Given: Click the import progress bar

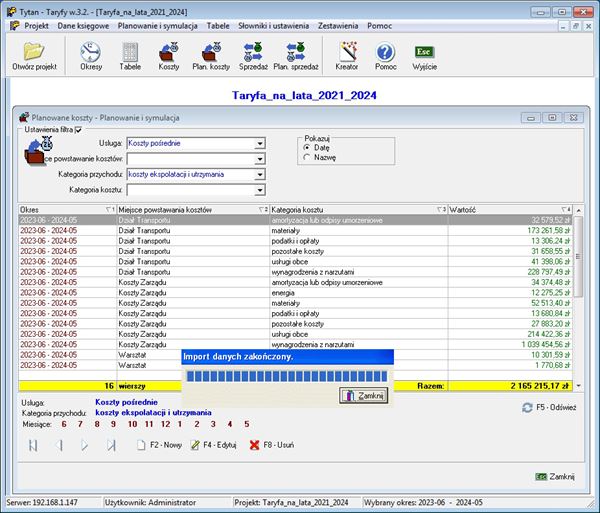Looking at the screenshot, I should 287,375.
